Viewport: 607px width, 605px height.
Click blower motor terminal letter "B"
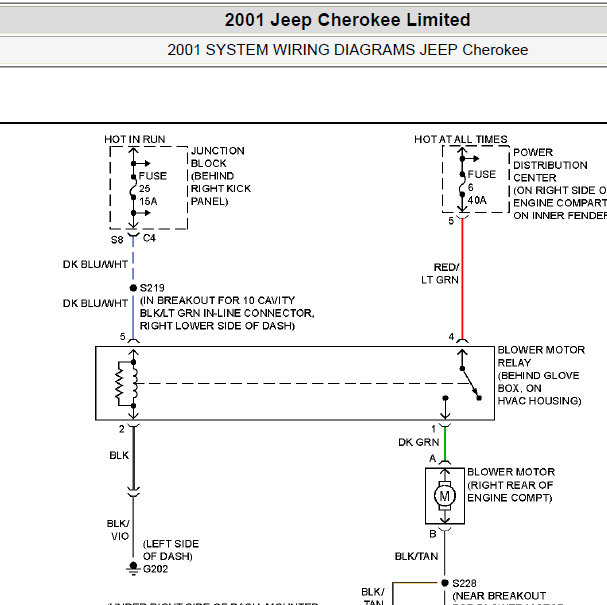(433, 534)
